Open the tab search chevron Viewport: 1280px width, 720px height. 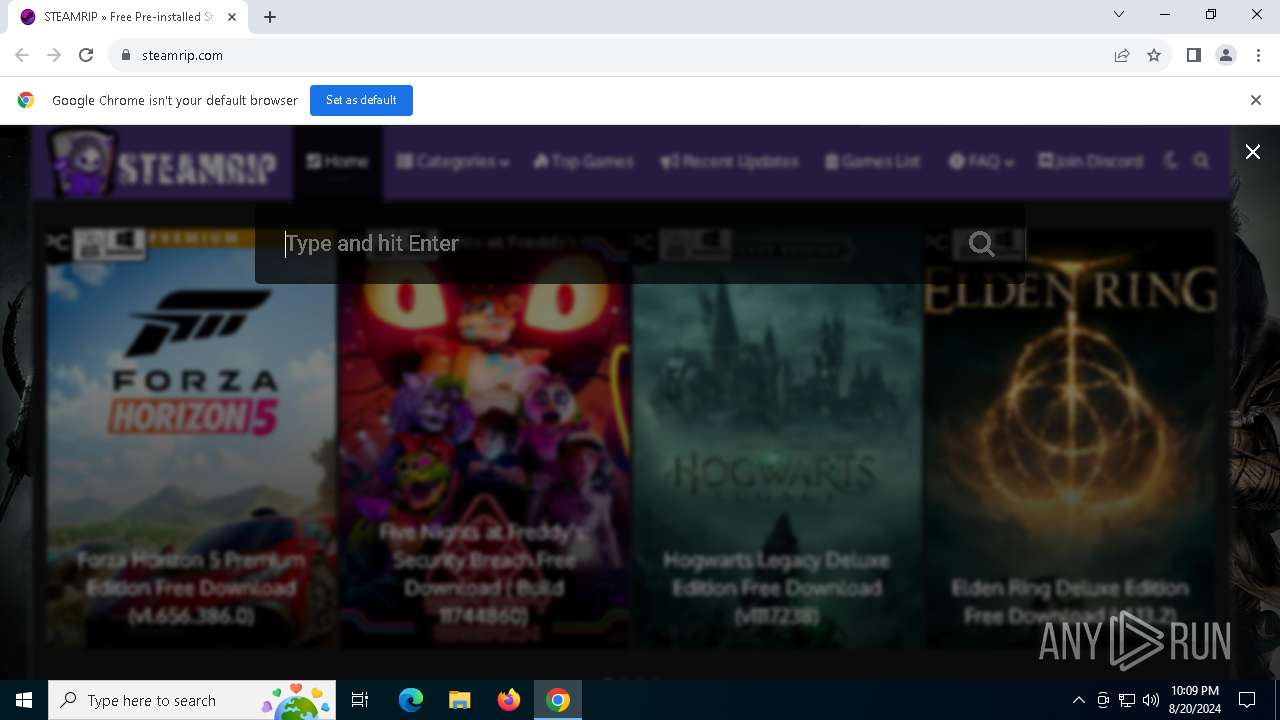click(1119, 15)
